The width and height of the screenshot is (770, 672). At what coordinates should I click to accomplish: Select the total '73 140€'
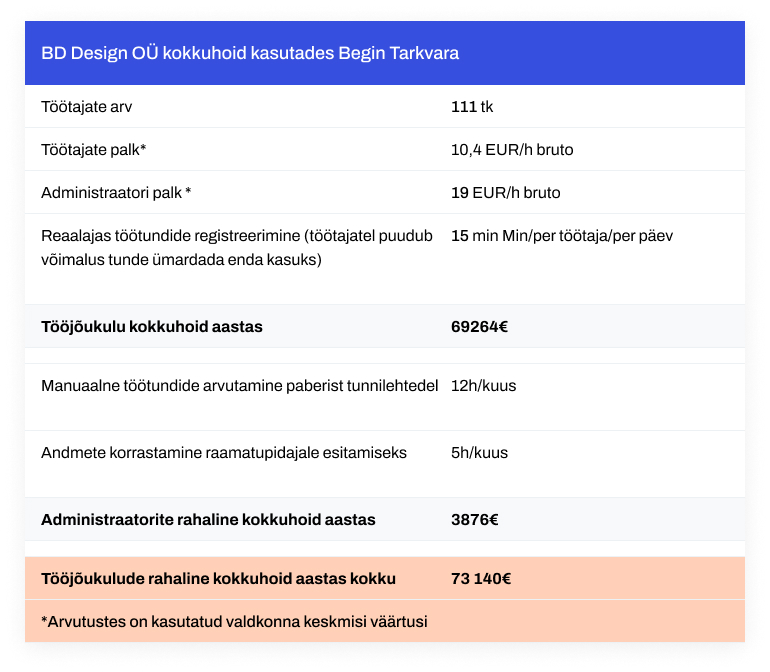tap(481, 579)
